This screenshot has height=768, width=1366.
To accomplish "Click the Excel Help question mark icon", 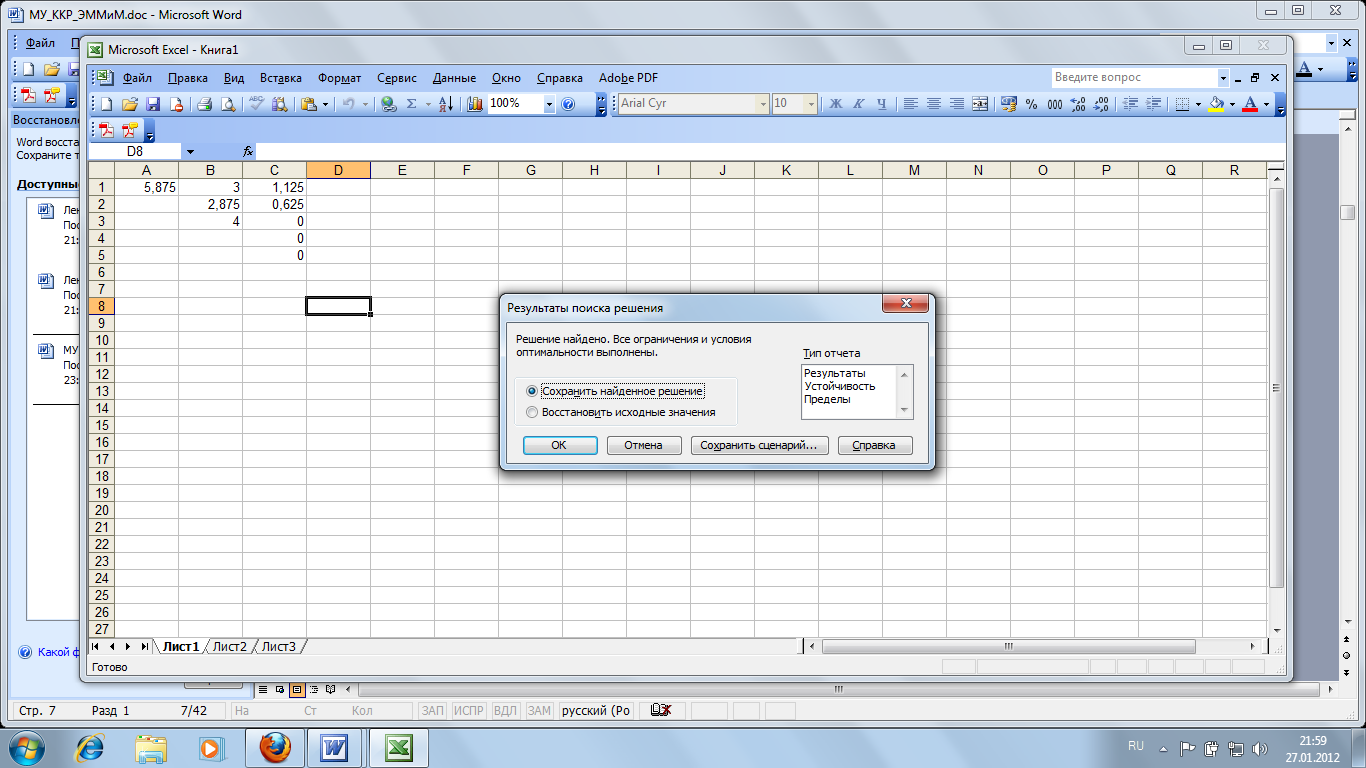I will 569,104.
